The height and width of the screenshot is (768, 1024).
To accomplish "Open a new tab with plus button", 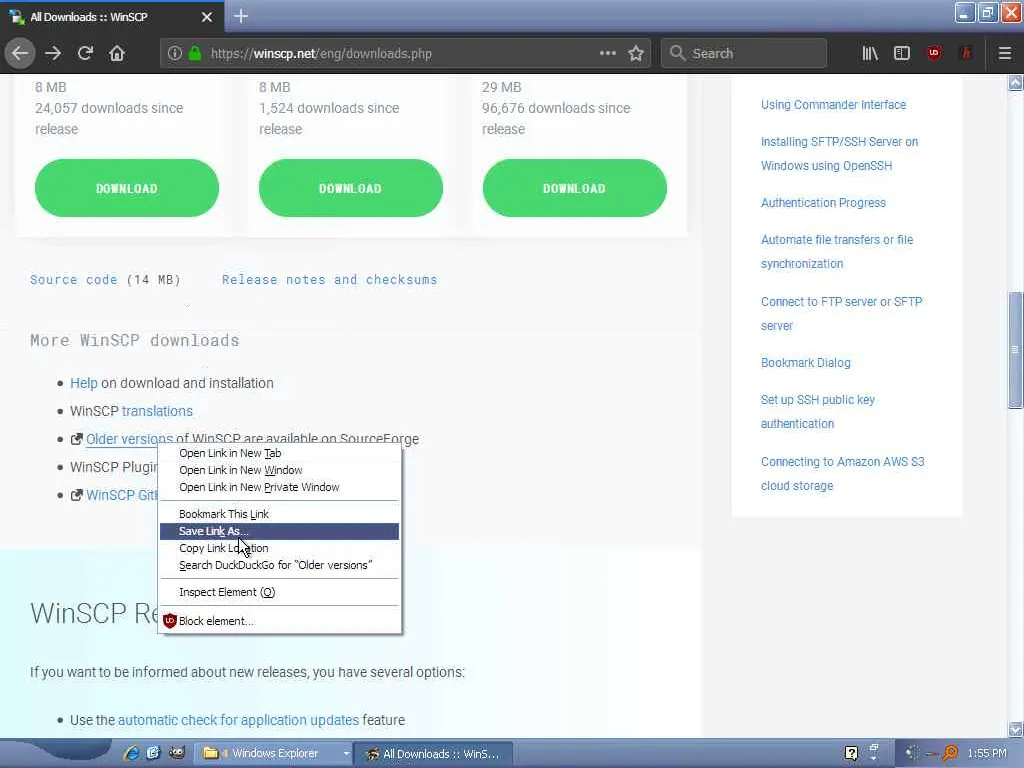I will [241, 16].
